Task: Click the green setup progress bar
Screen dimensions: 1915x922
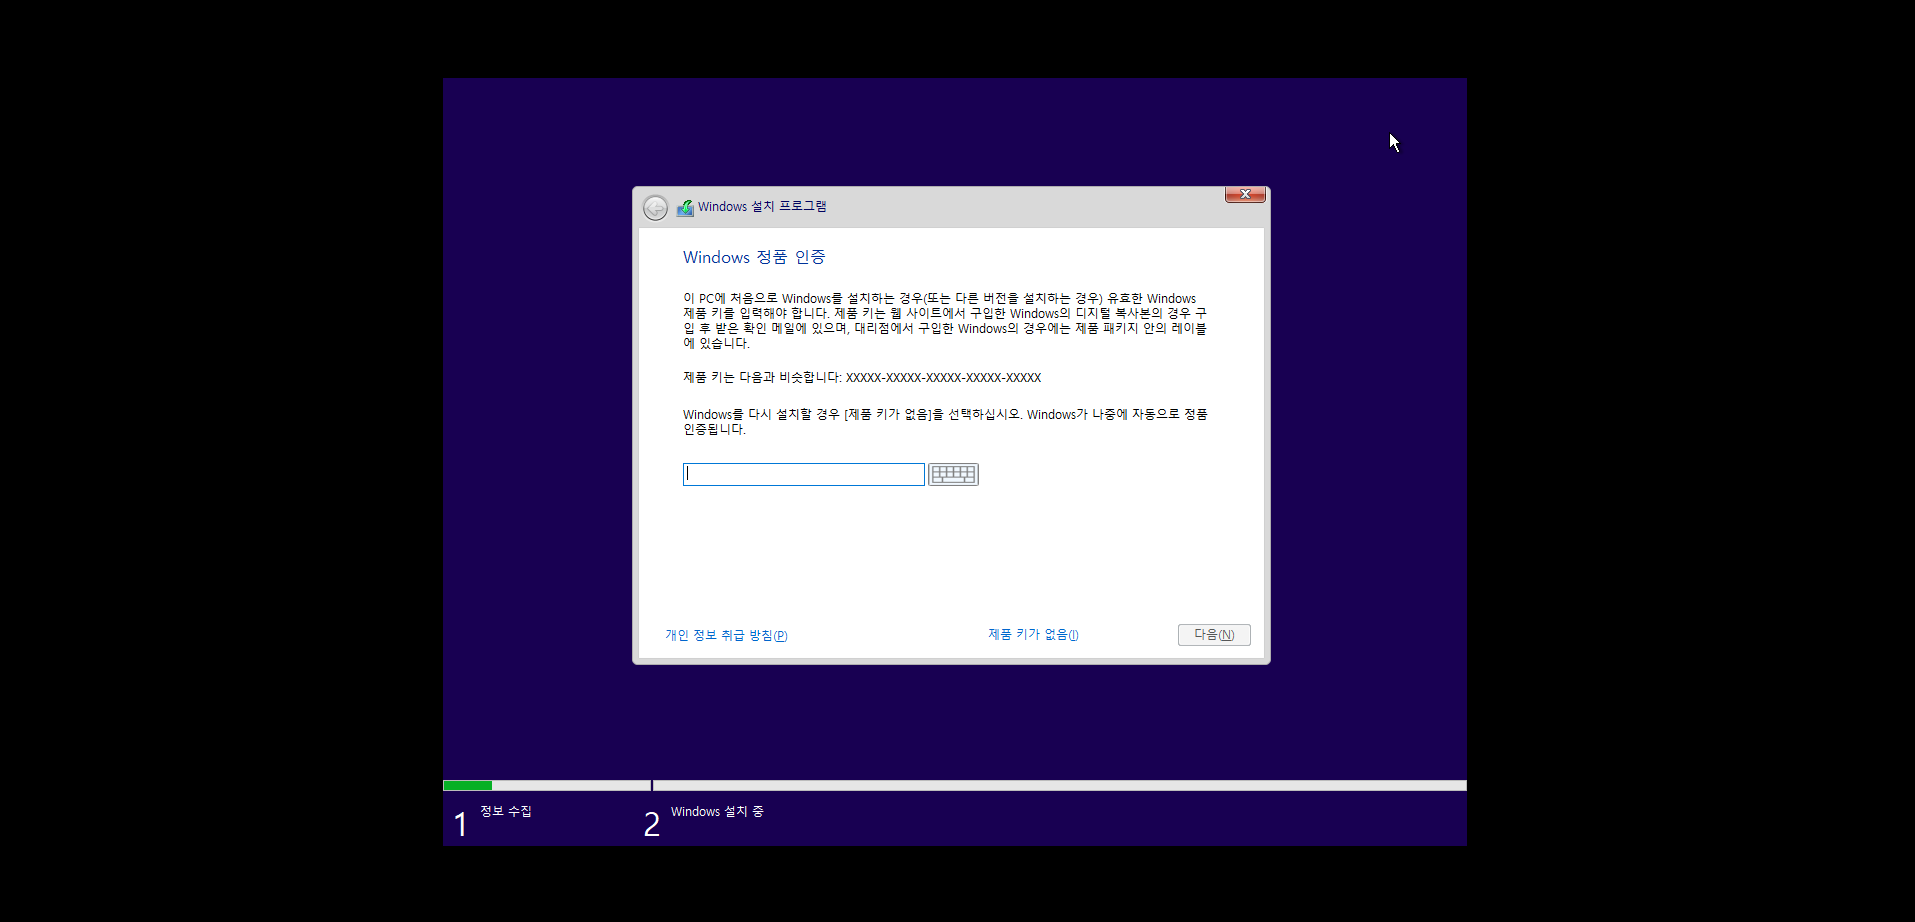Action: (x=467, y=785)
